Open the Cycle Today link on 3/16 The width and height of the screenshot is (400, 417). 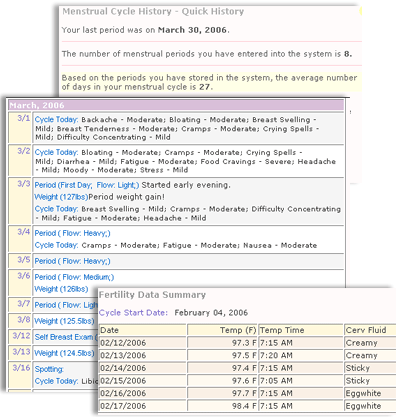56,381
